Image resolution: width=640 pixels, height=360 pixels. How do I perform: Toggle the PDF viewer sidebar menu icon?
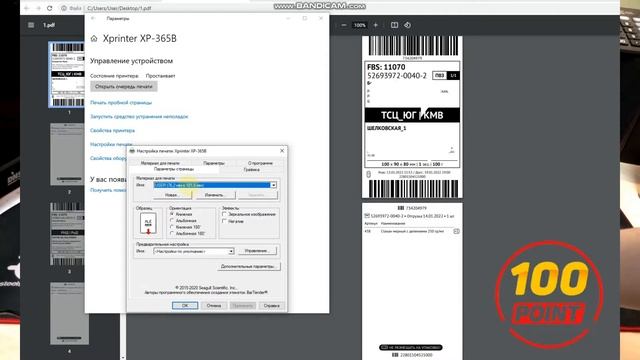coord(31,25)
